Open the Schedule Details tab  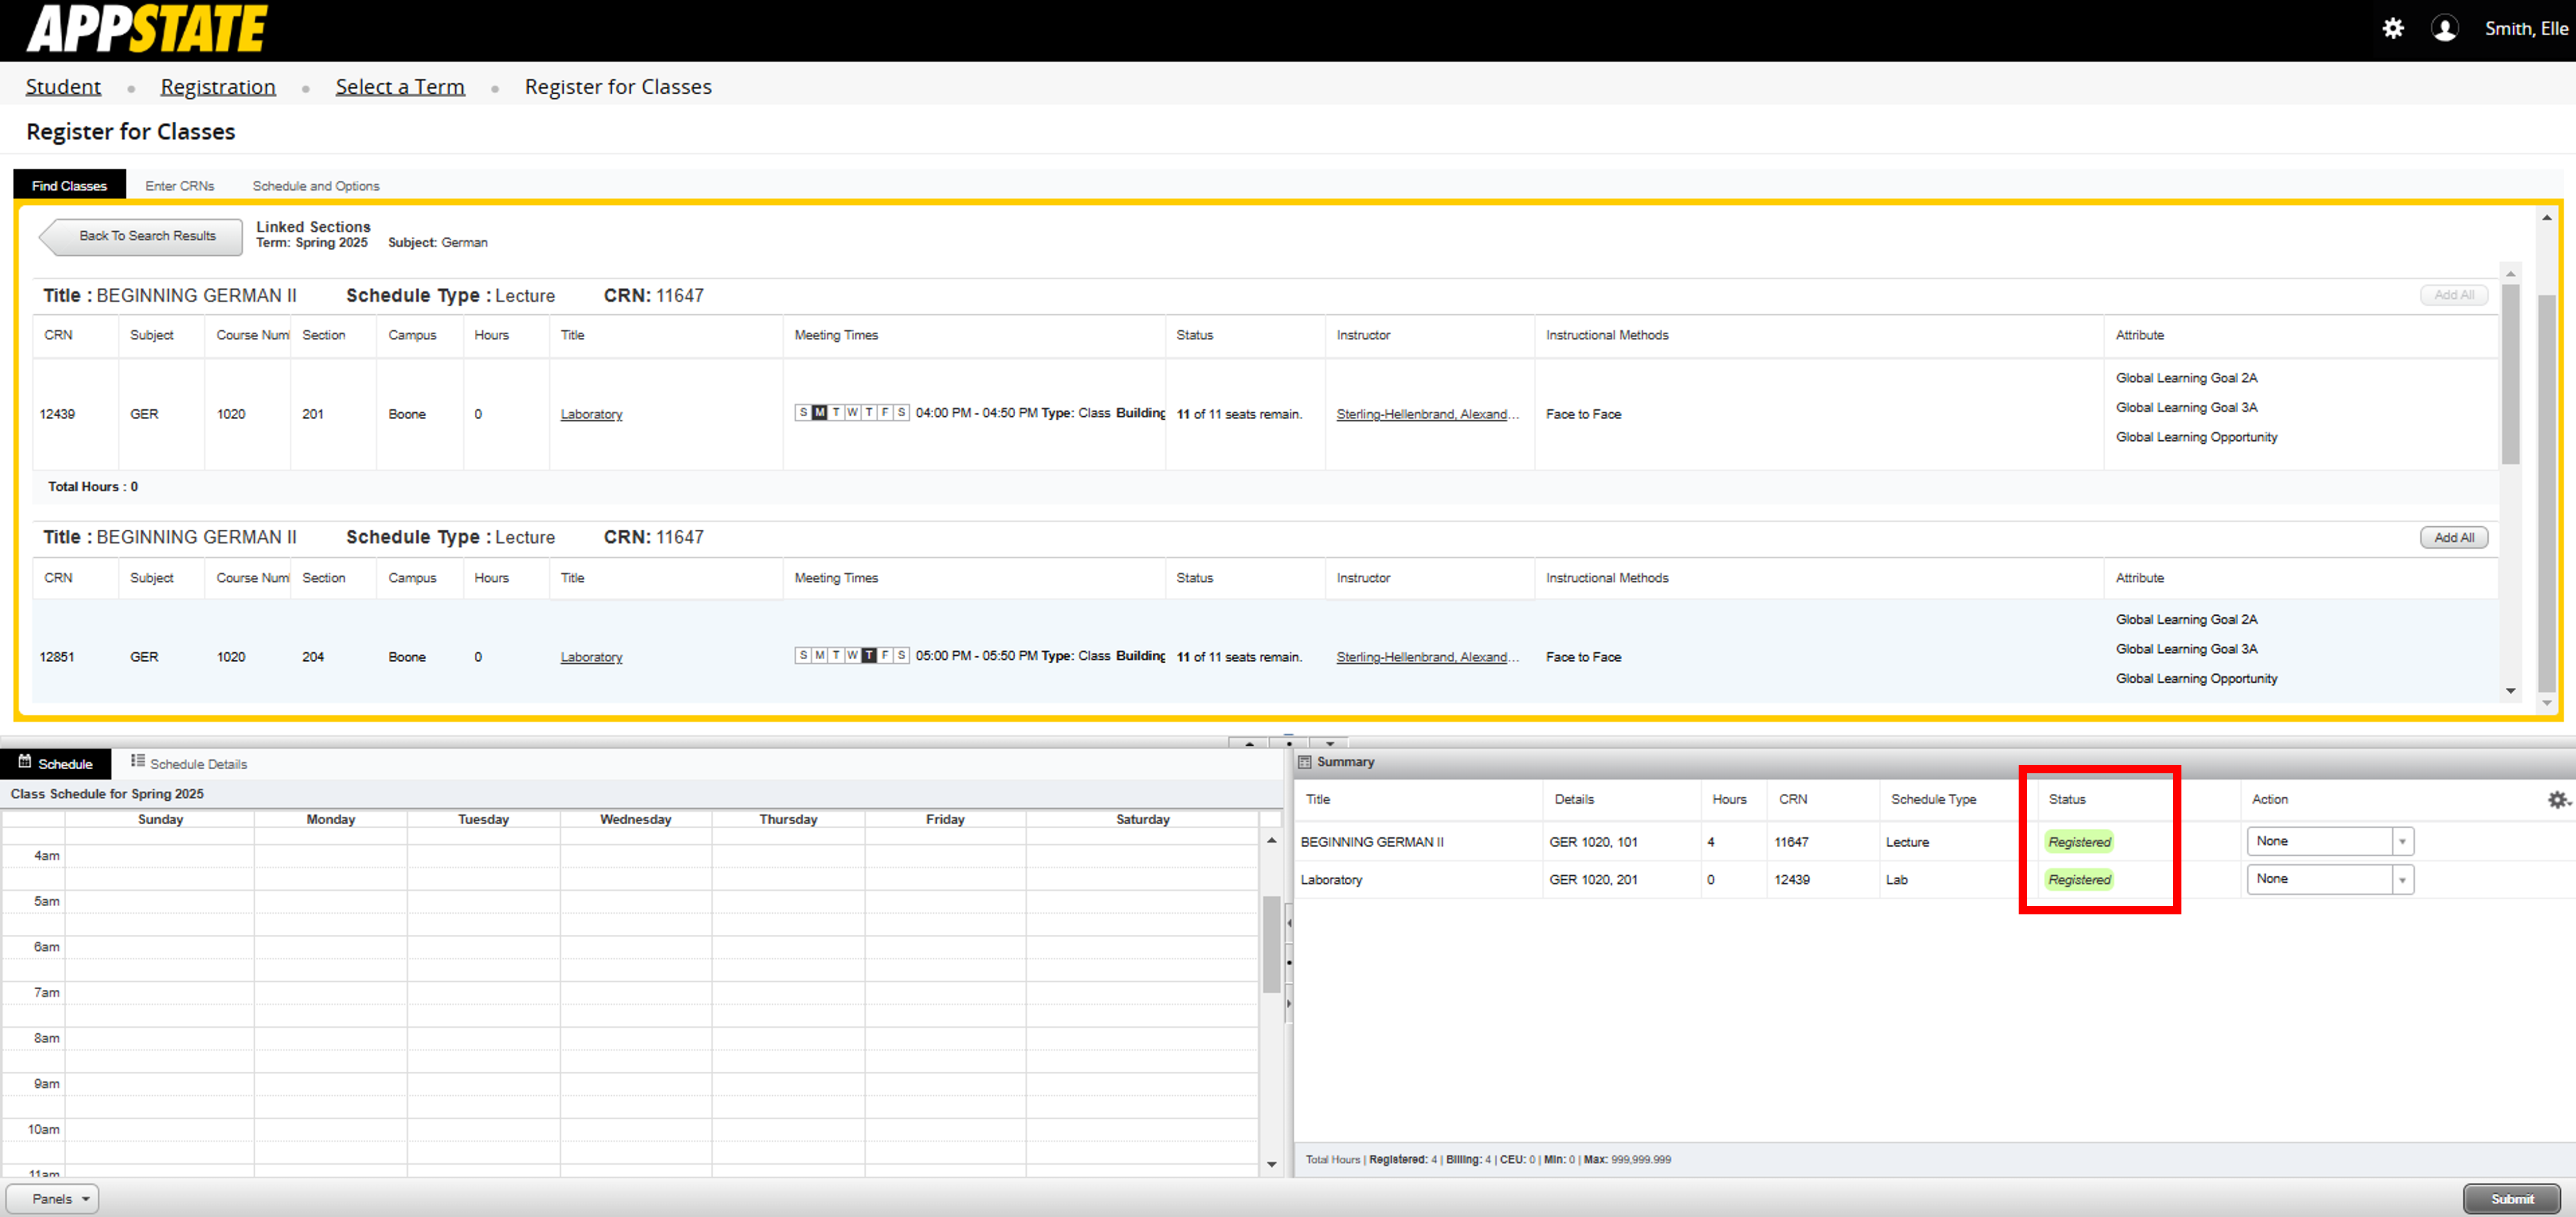[x=189, y=763]
